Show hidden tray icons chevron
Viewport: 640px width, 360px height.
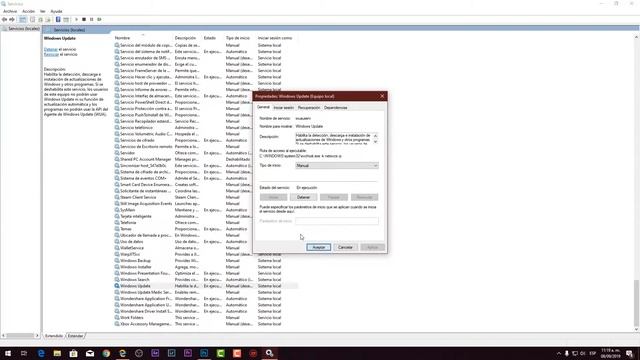(x=558, y=353)
